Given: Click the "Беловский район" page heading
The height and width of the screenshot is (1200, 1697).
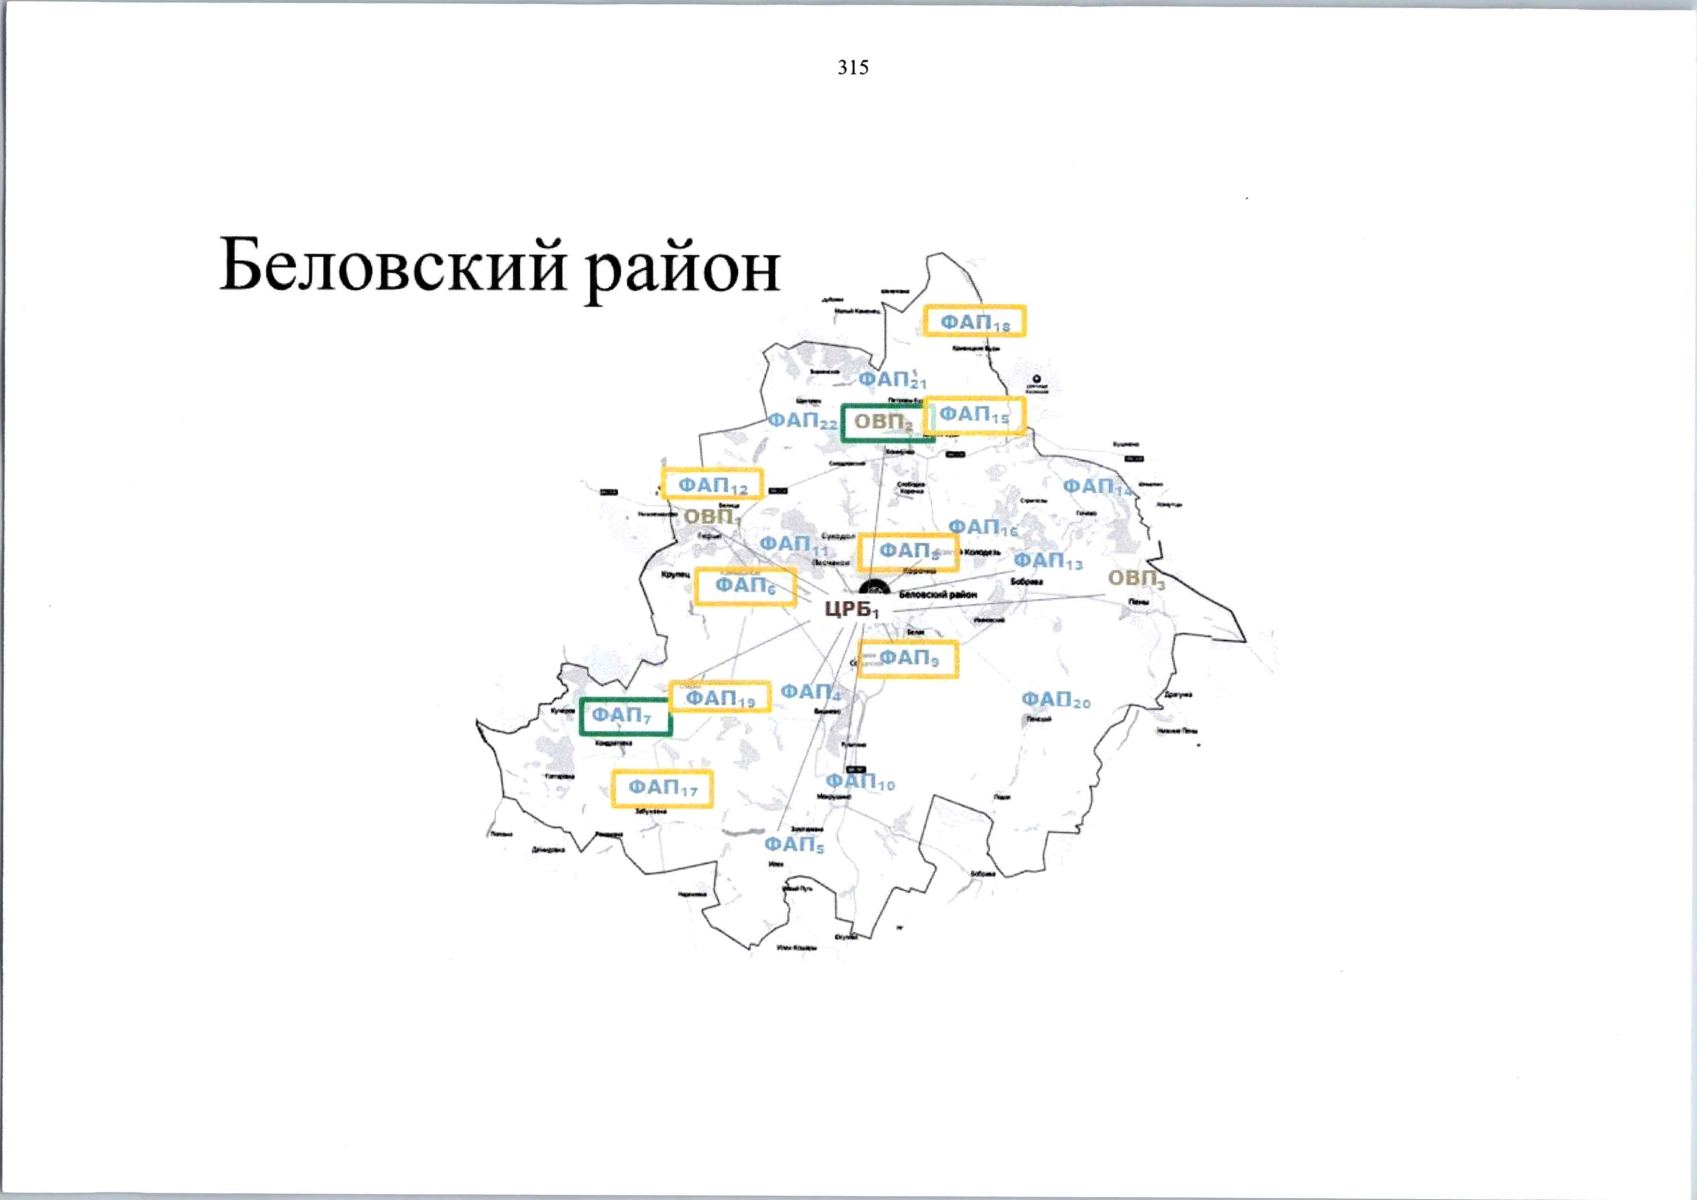Looking at the screenshot, I should pyautogui.click(x=499, y=266).
